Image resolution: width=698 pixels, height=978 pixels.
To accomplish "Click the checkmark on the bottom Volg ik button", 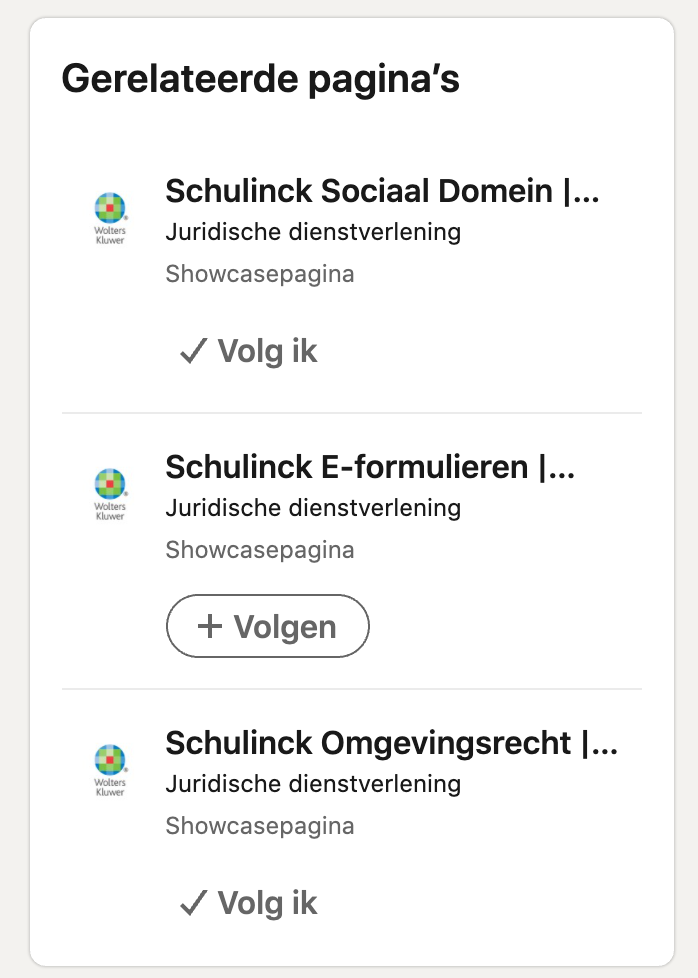I will pyautogui.click(x=192, y=903).
